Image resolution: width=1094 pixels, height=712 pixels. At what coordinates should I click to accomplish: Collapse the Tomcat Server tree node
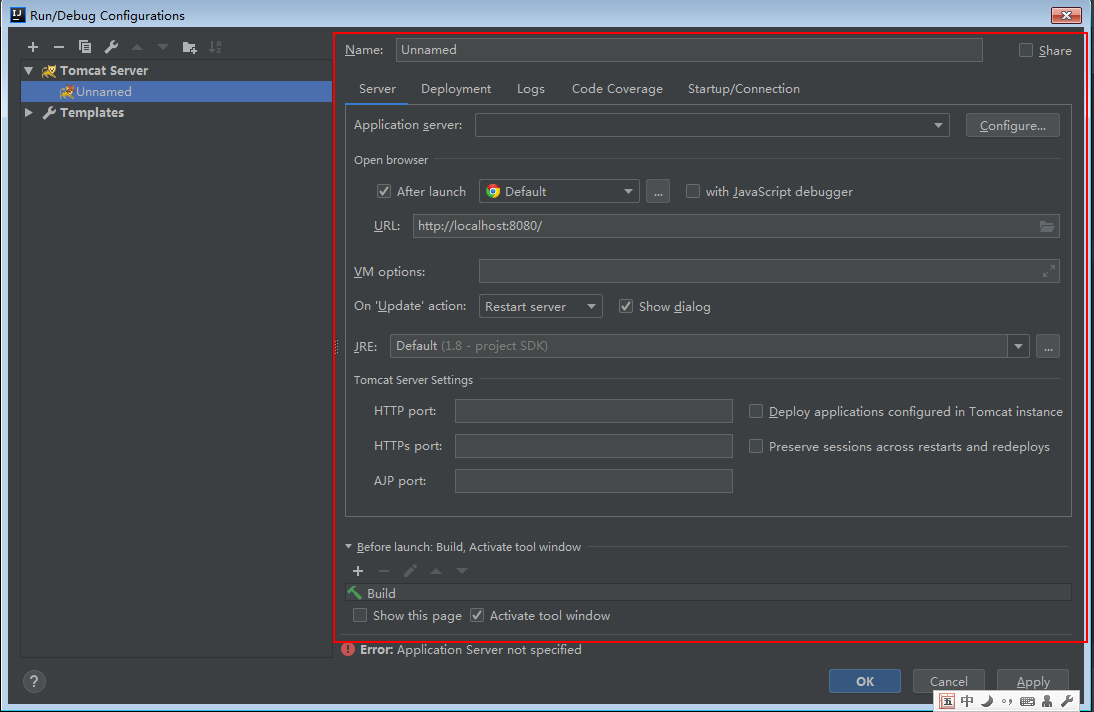point(29,71)
